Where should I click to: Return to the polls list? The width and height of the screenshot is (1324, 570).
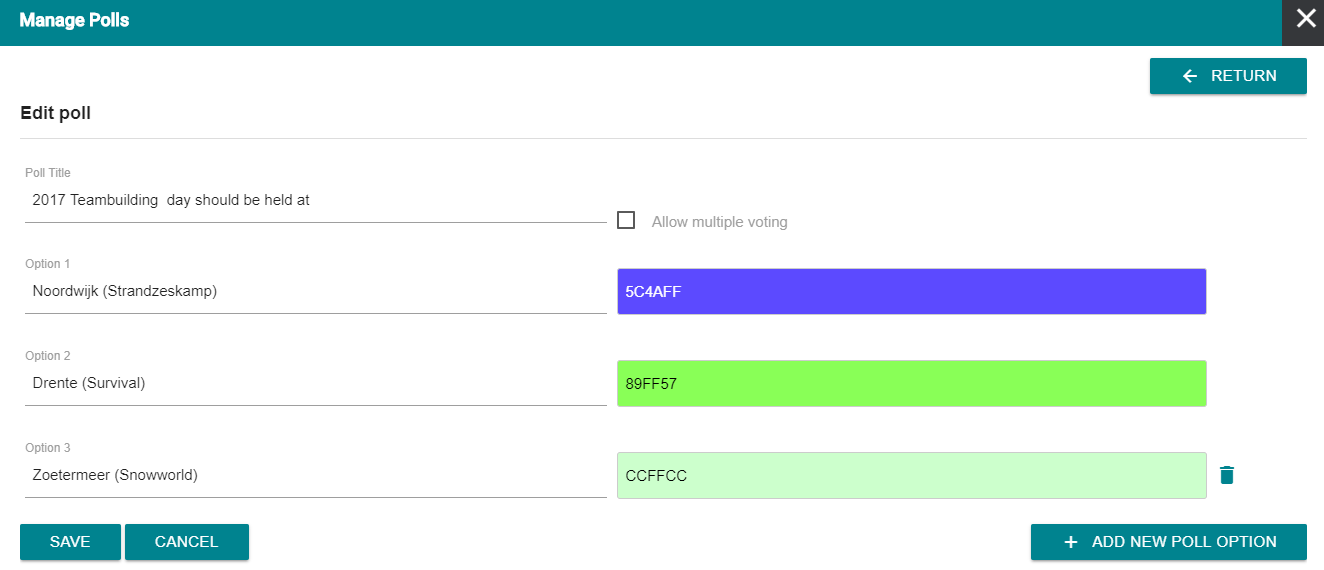pos(1228,76)
